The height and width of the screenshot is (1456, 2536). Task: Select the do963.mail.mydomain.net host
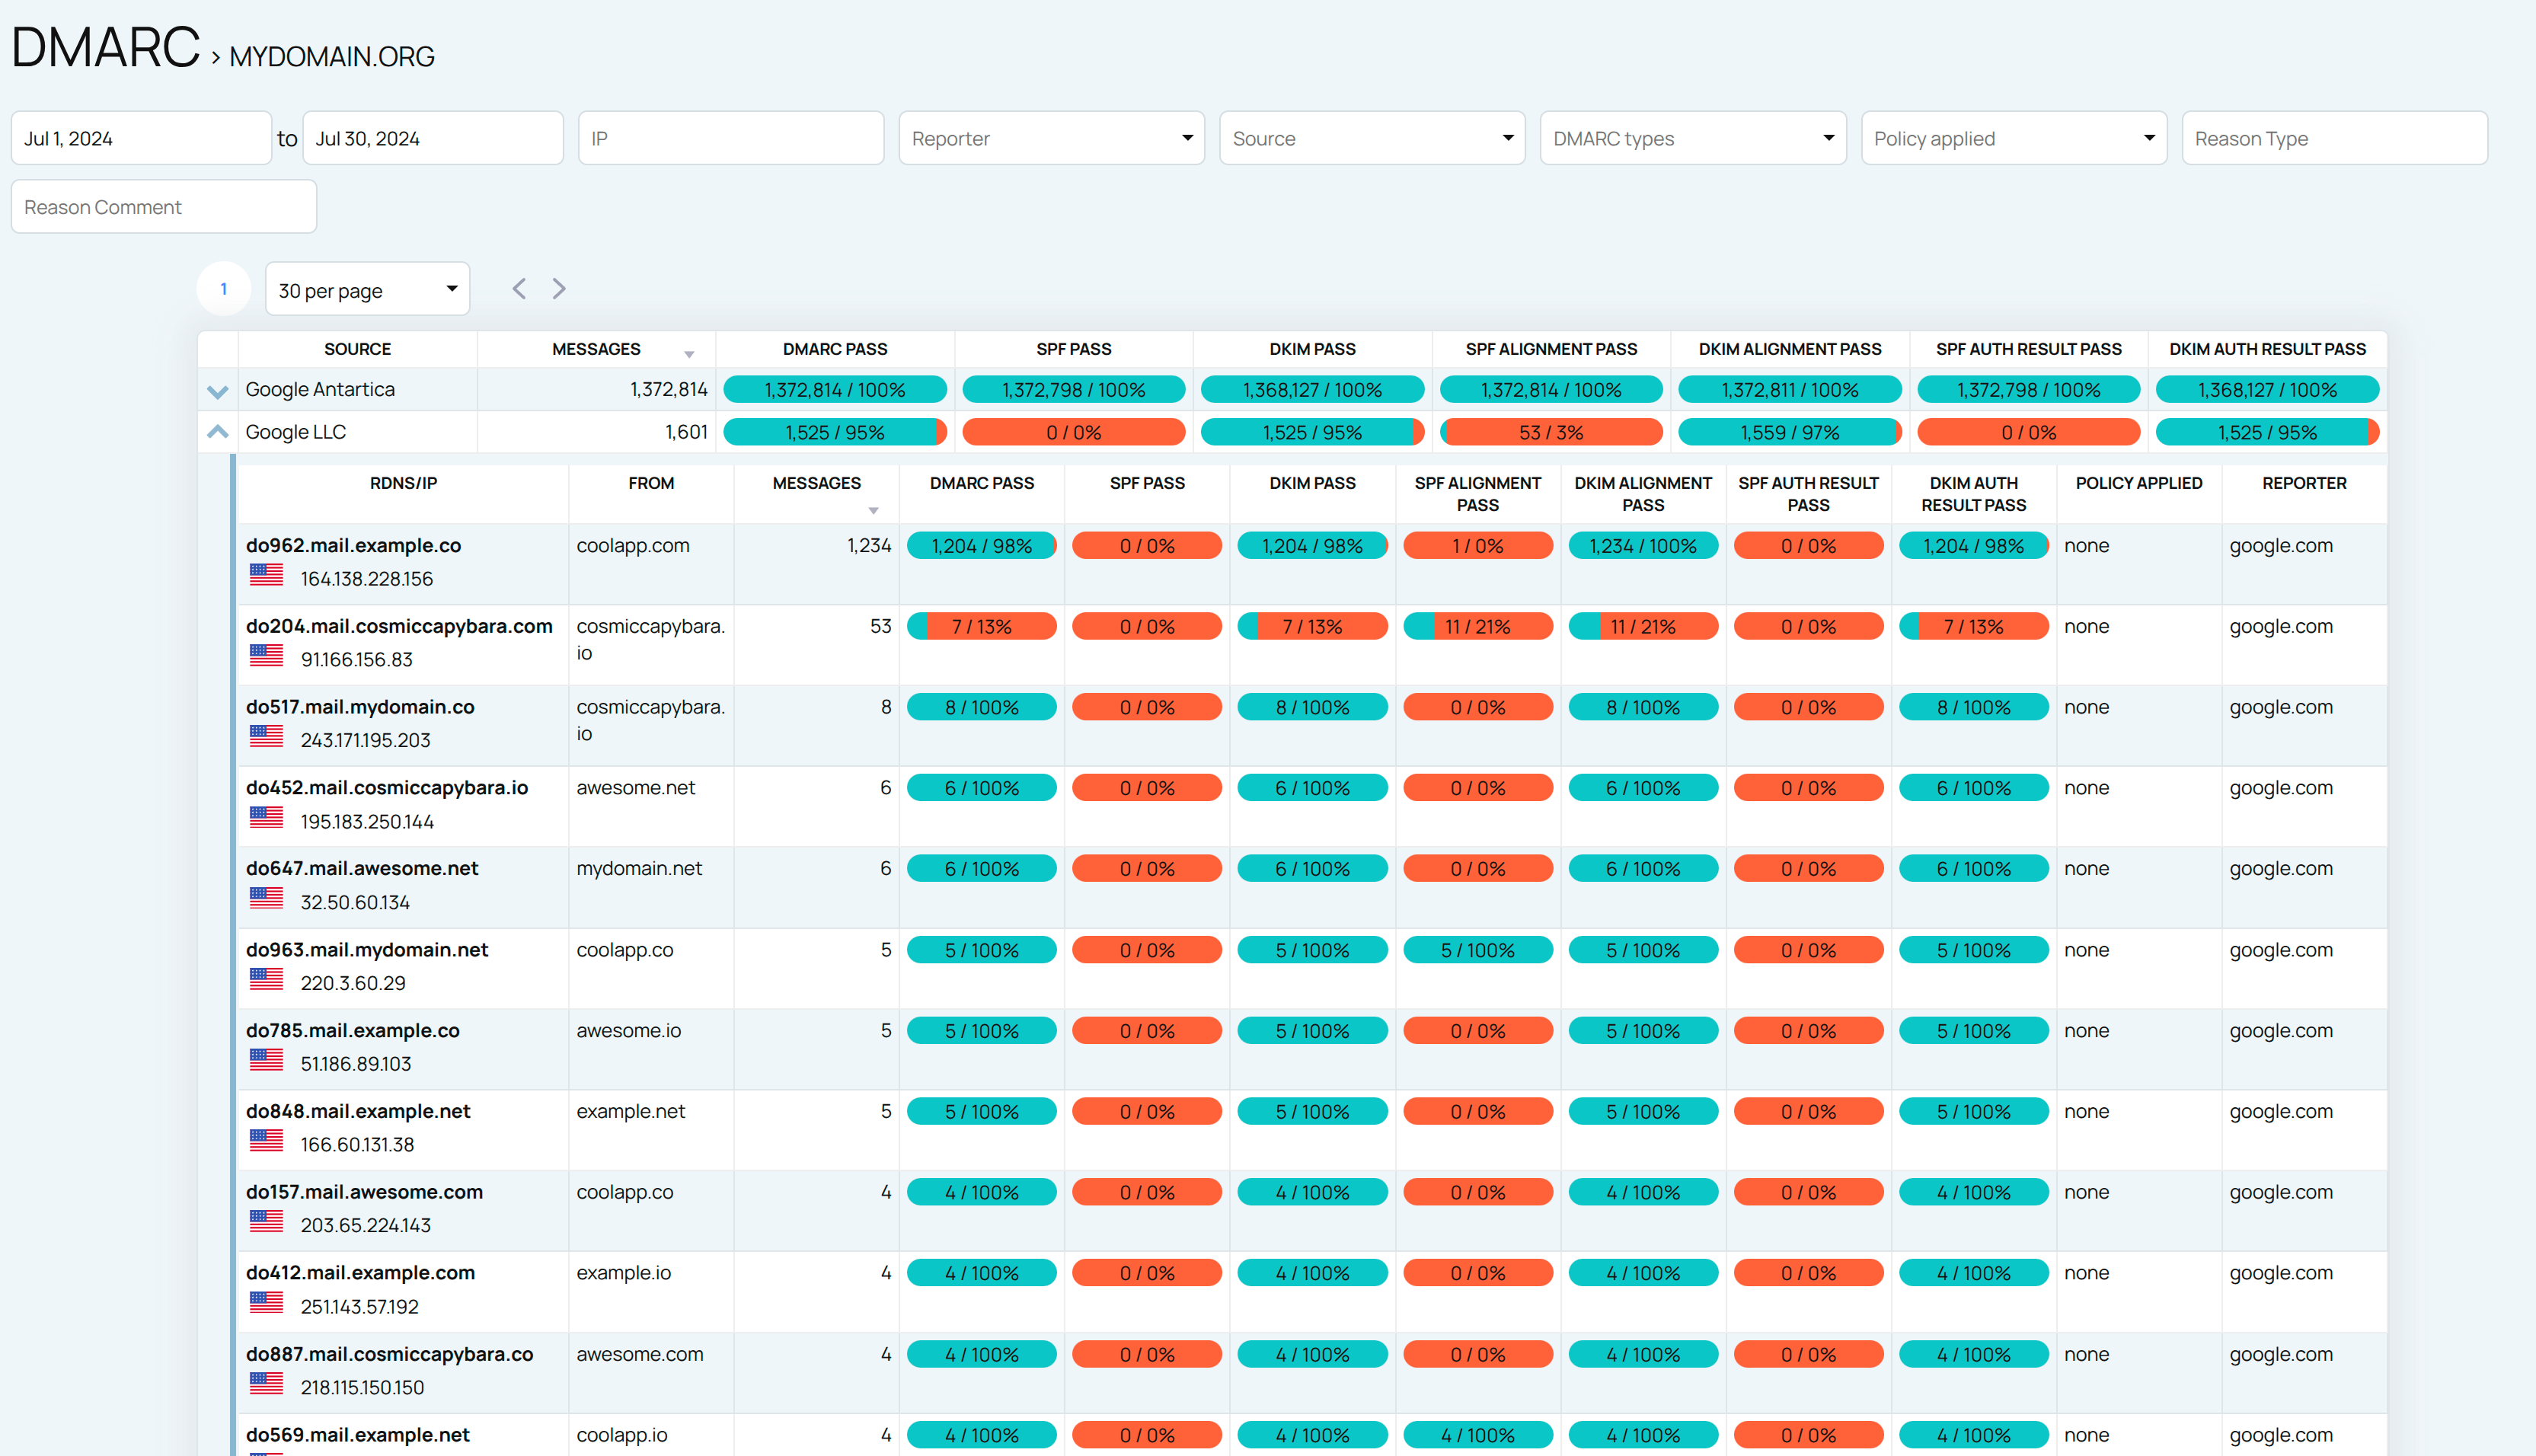(x=367, y=950)
